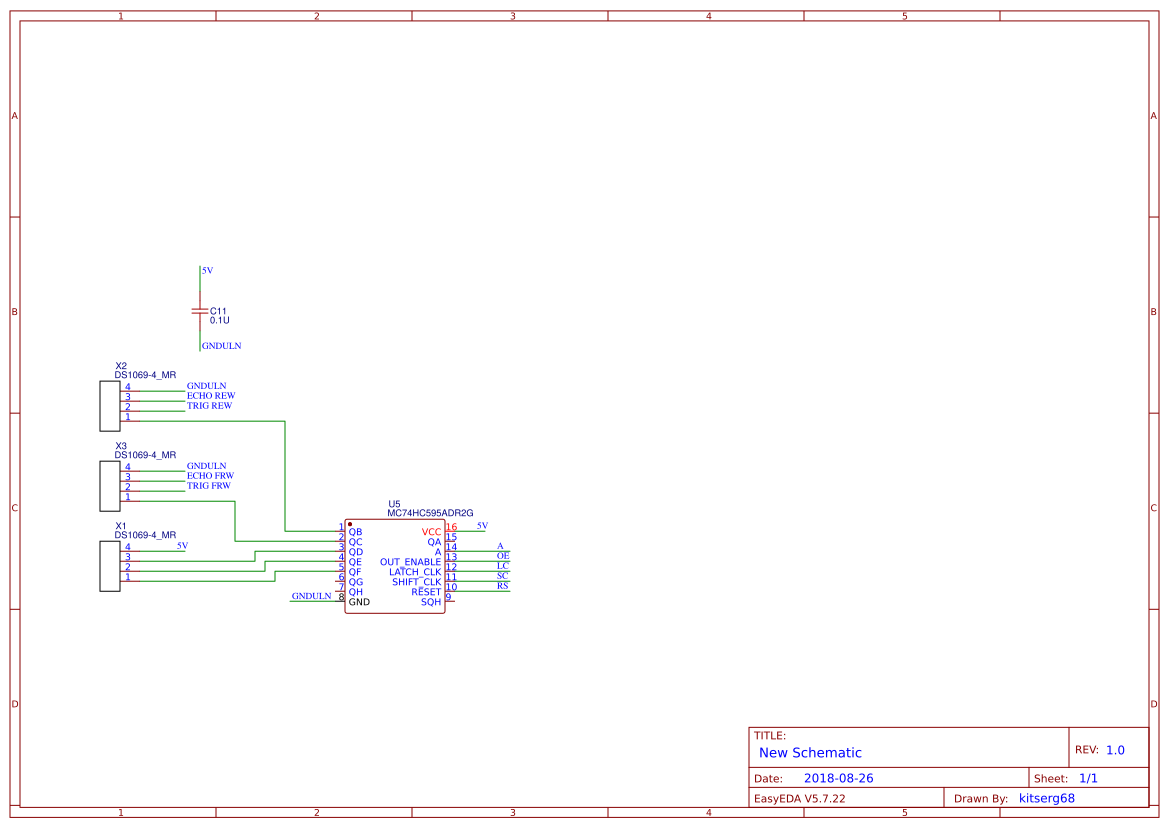Click the RESET pin of U5

[426, 591]
